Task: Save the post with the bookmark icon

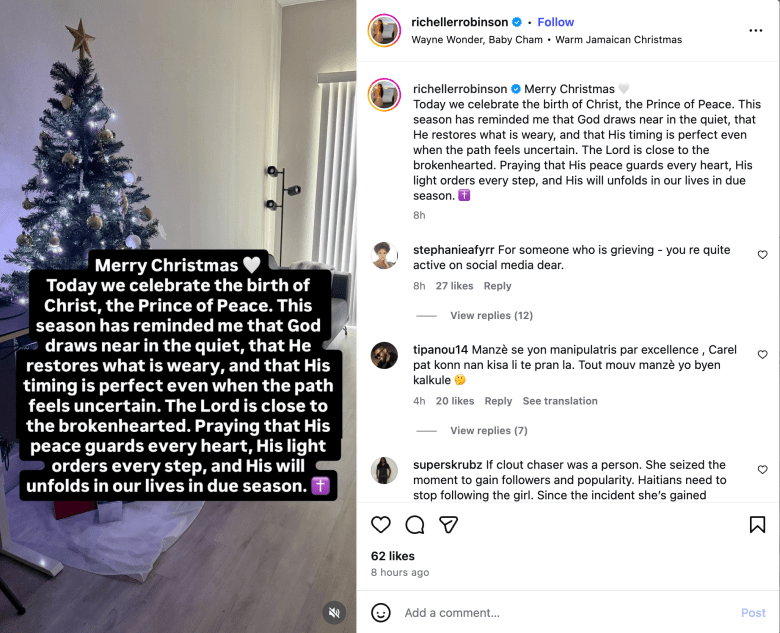Action: click(757, 525)
